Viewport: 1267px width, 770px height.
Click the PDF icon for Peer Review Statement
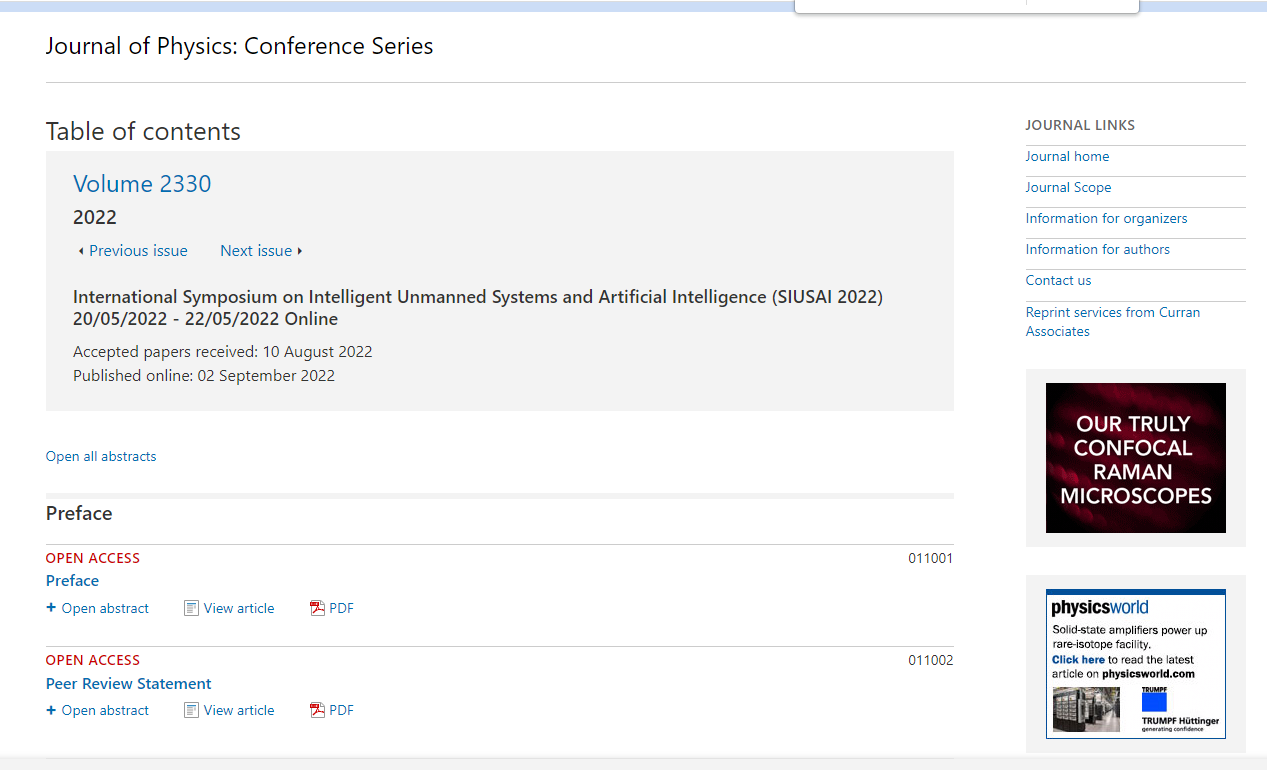pos(317,710)
